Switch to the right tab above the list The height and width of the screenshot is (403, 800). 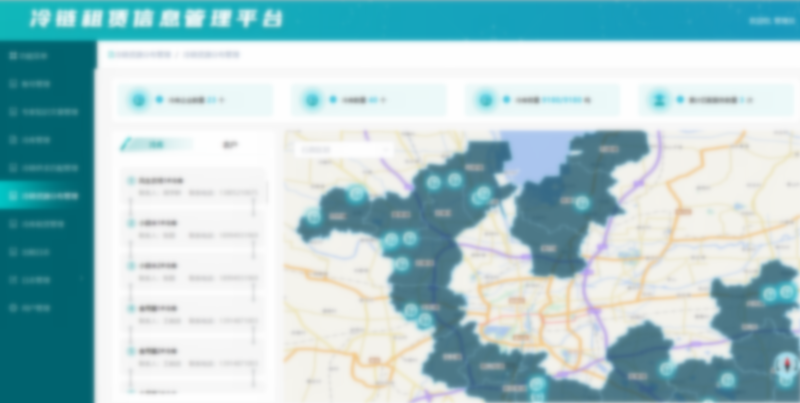(x=230, y=145)
